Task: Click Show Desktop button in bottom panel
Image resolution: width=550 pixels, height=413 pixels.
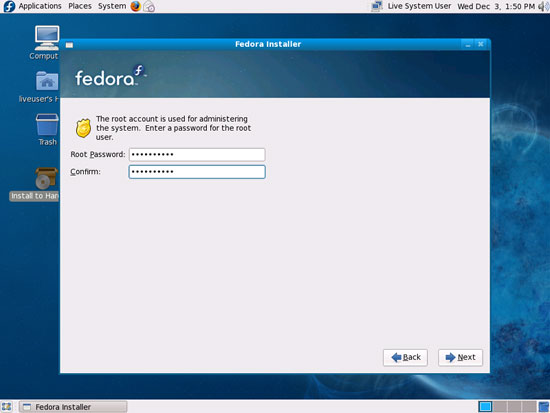Action: tap(7, 407)
